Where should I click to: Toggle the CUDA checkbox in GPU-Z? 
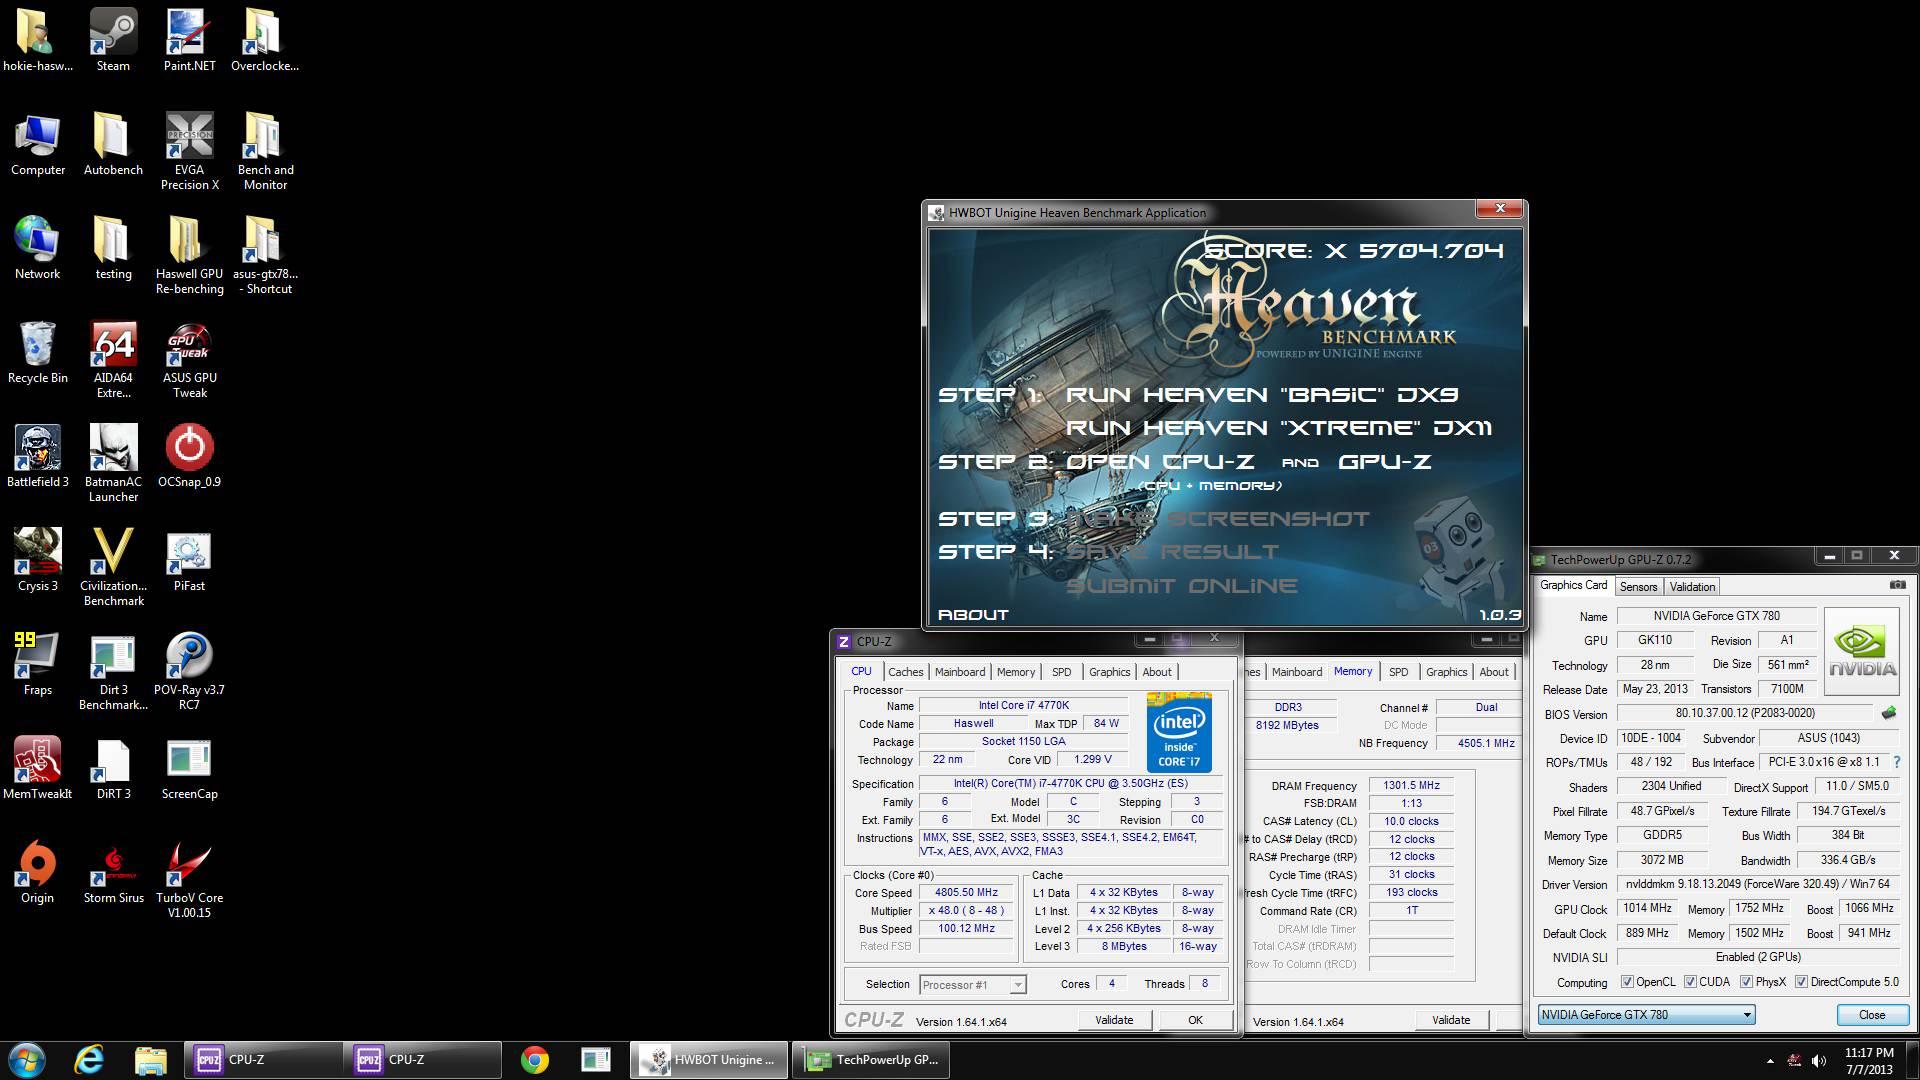(x=1690, y=982)
